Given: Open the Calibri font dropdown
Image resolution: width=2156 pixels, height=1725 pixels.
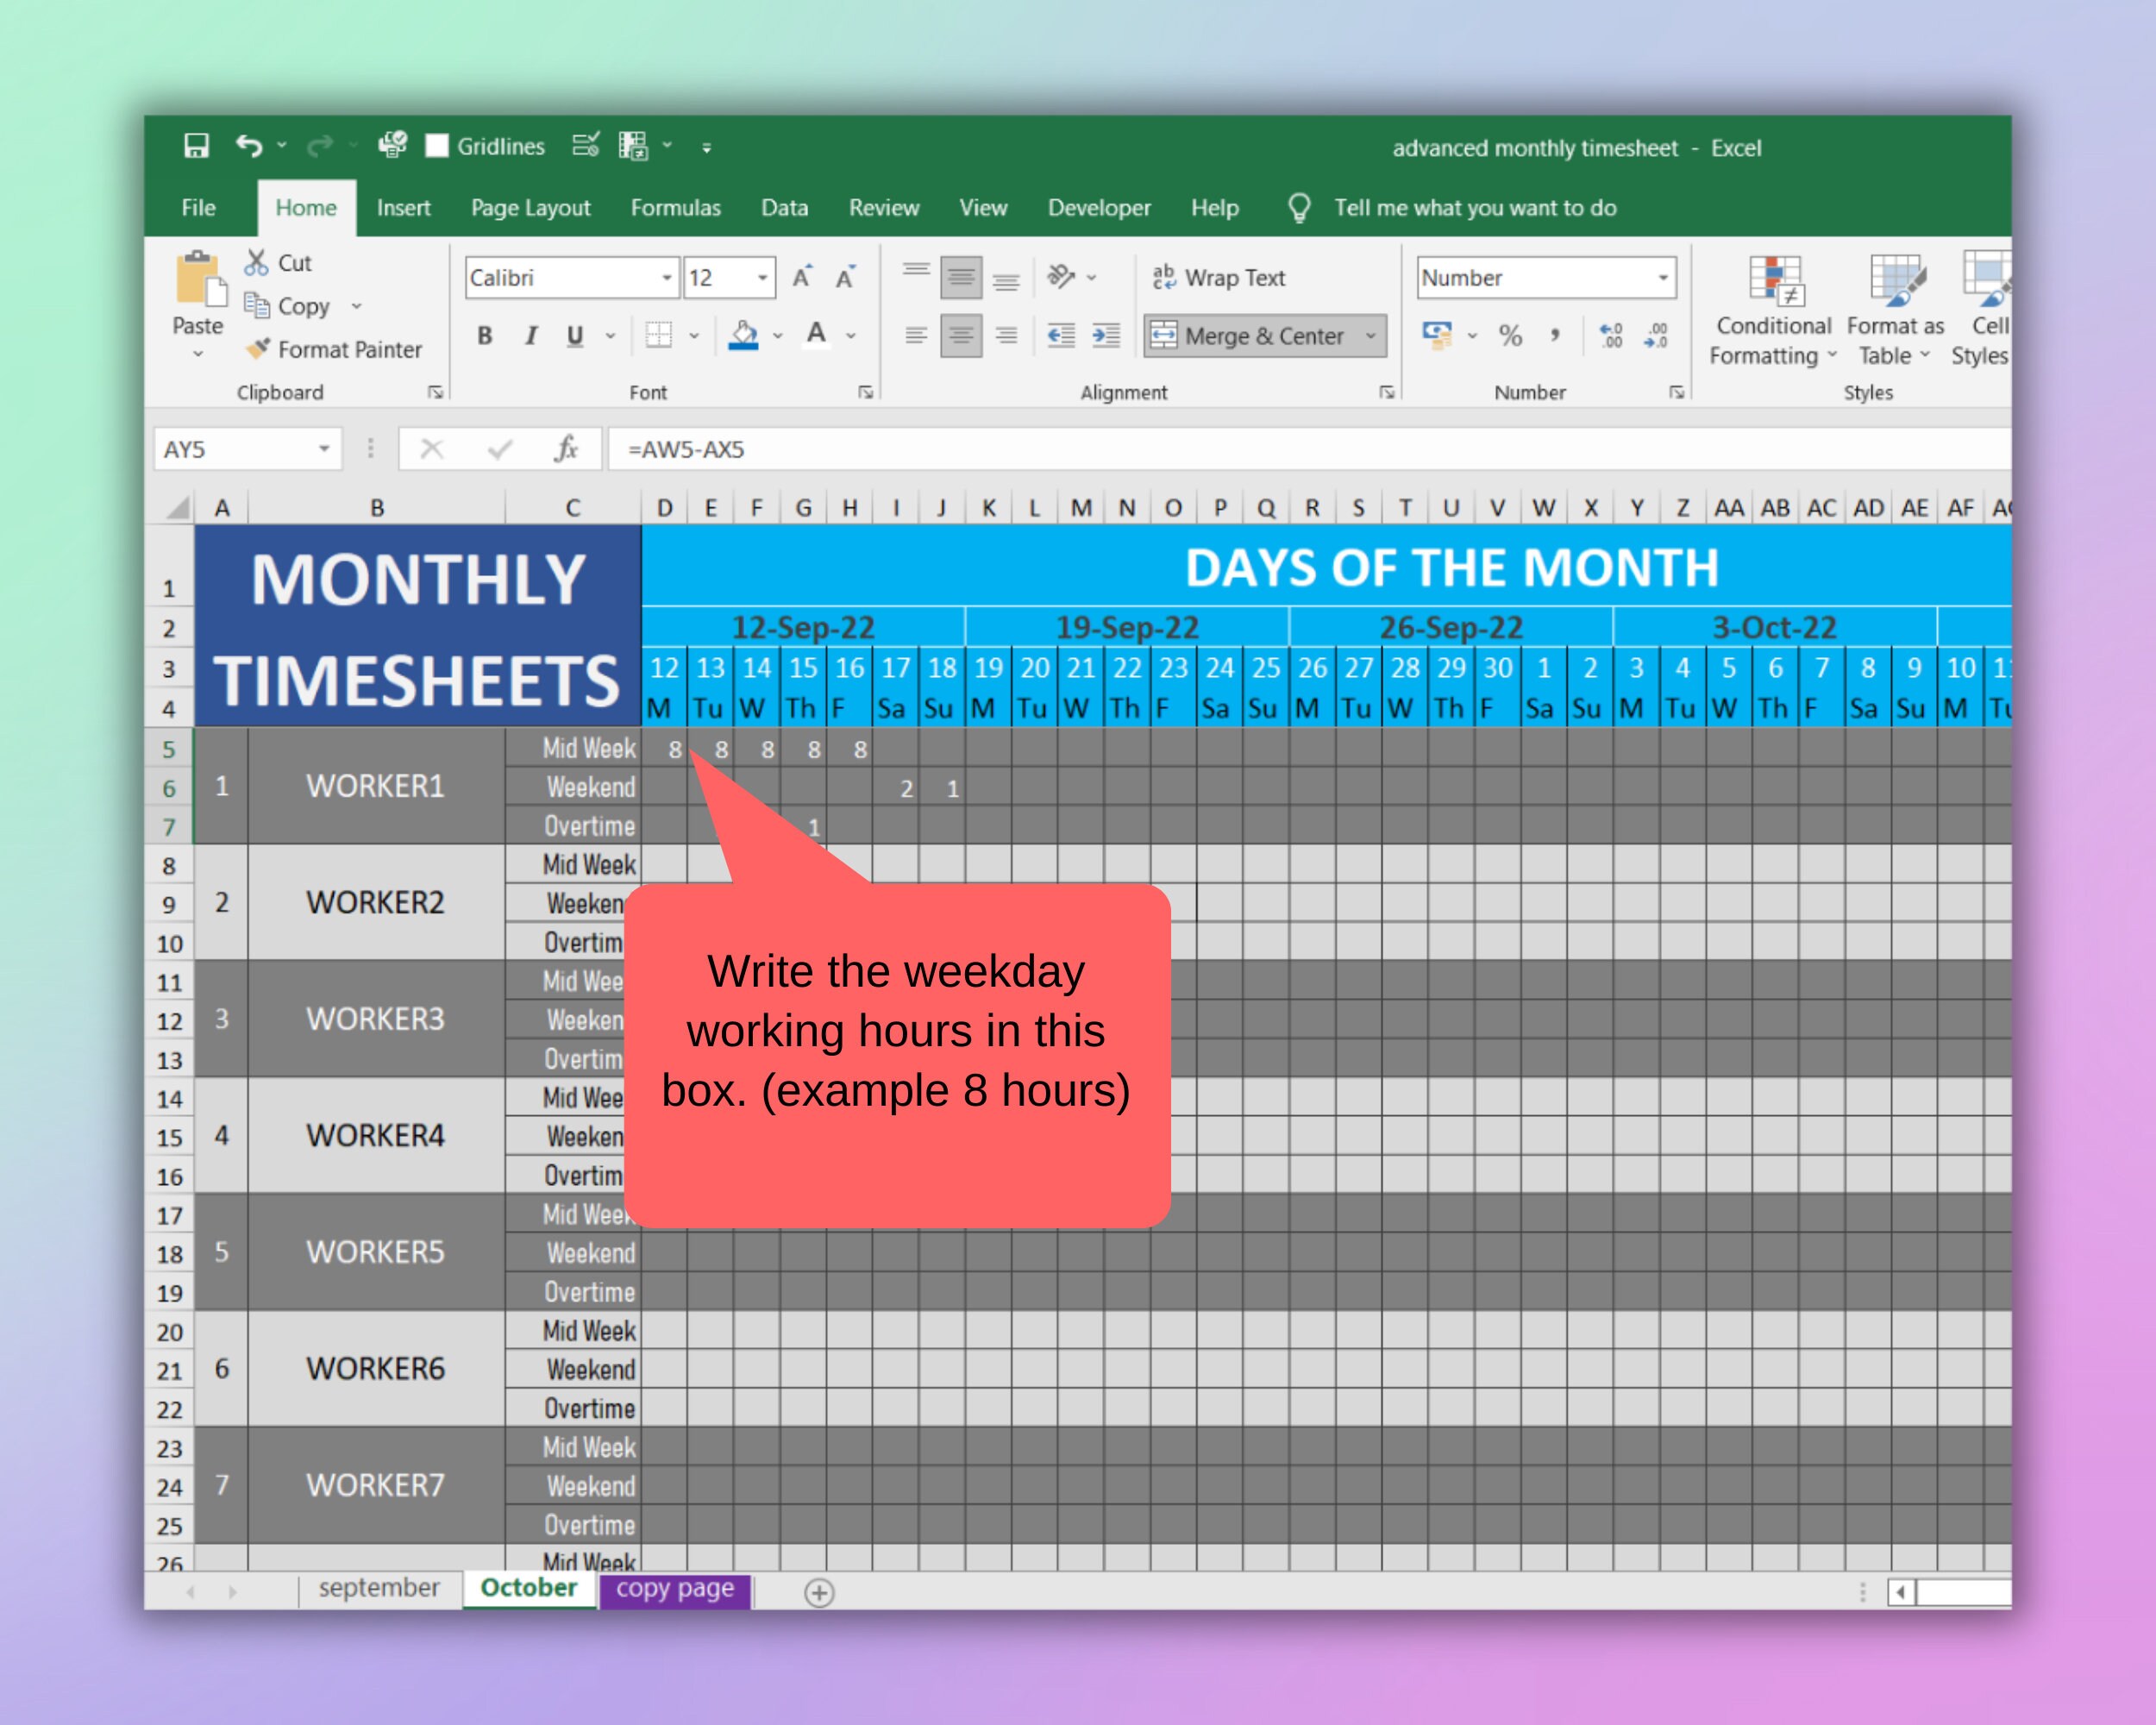Looking at the screenshot, I should [x=667, y=277].
